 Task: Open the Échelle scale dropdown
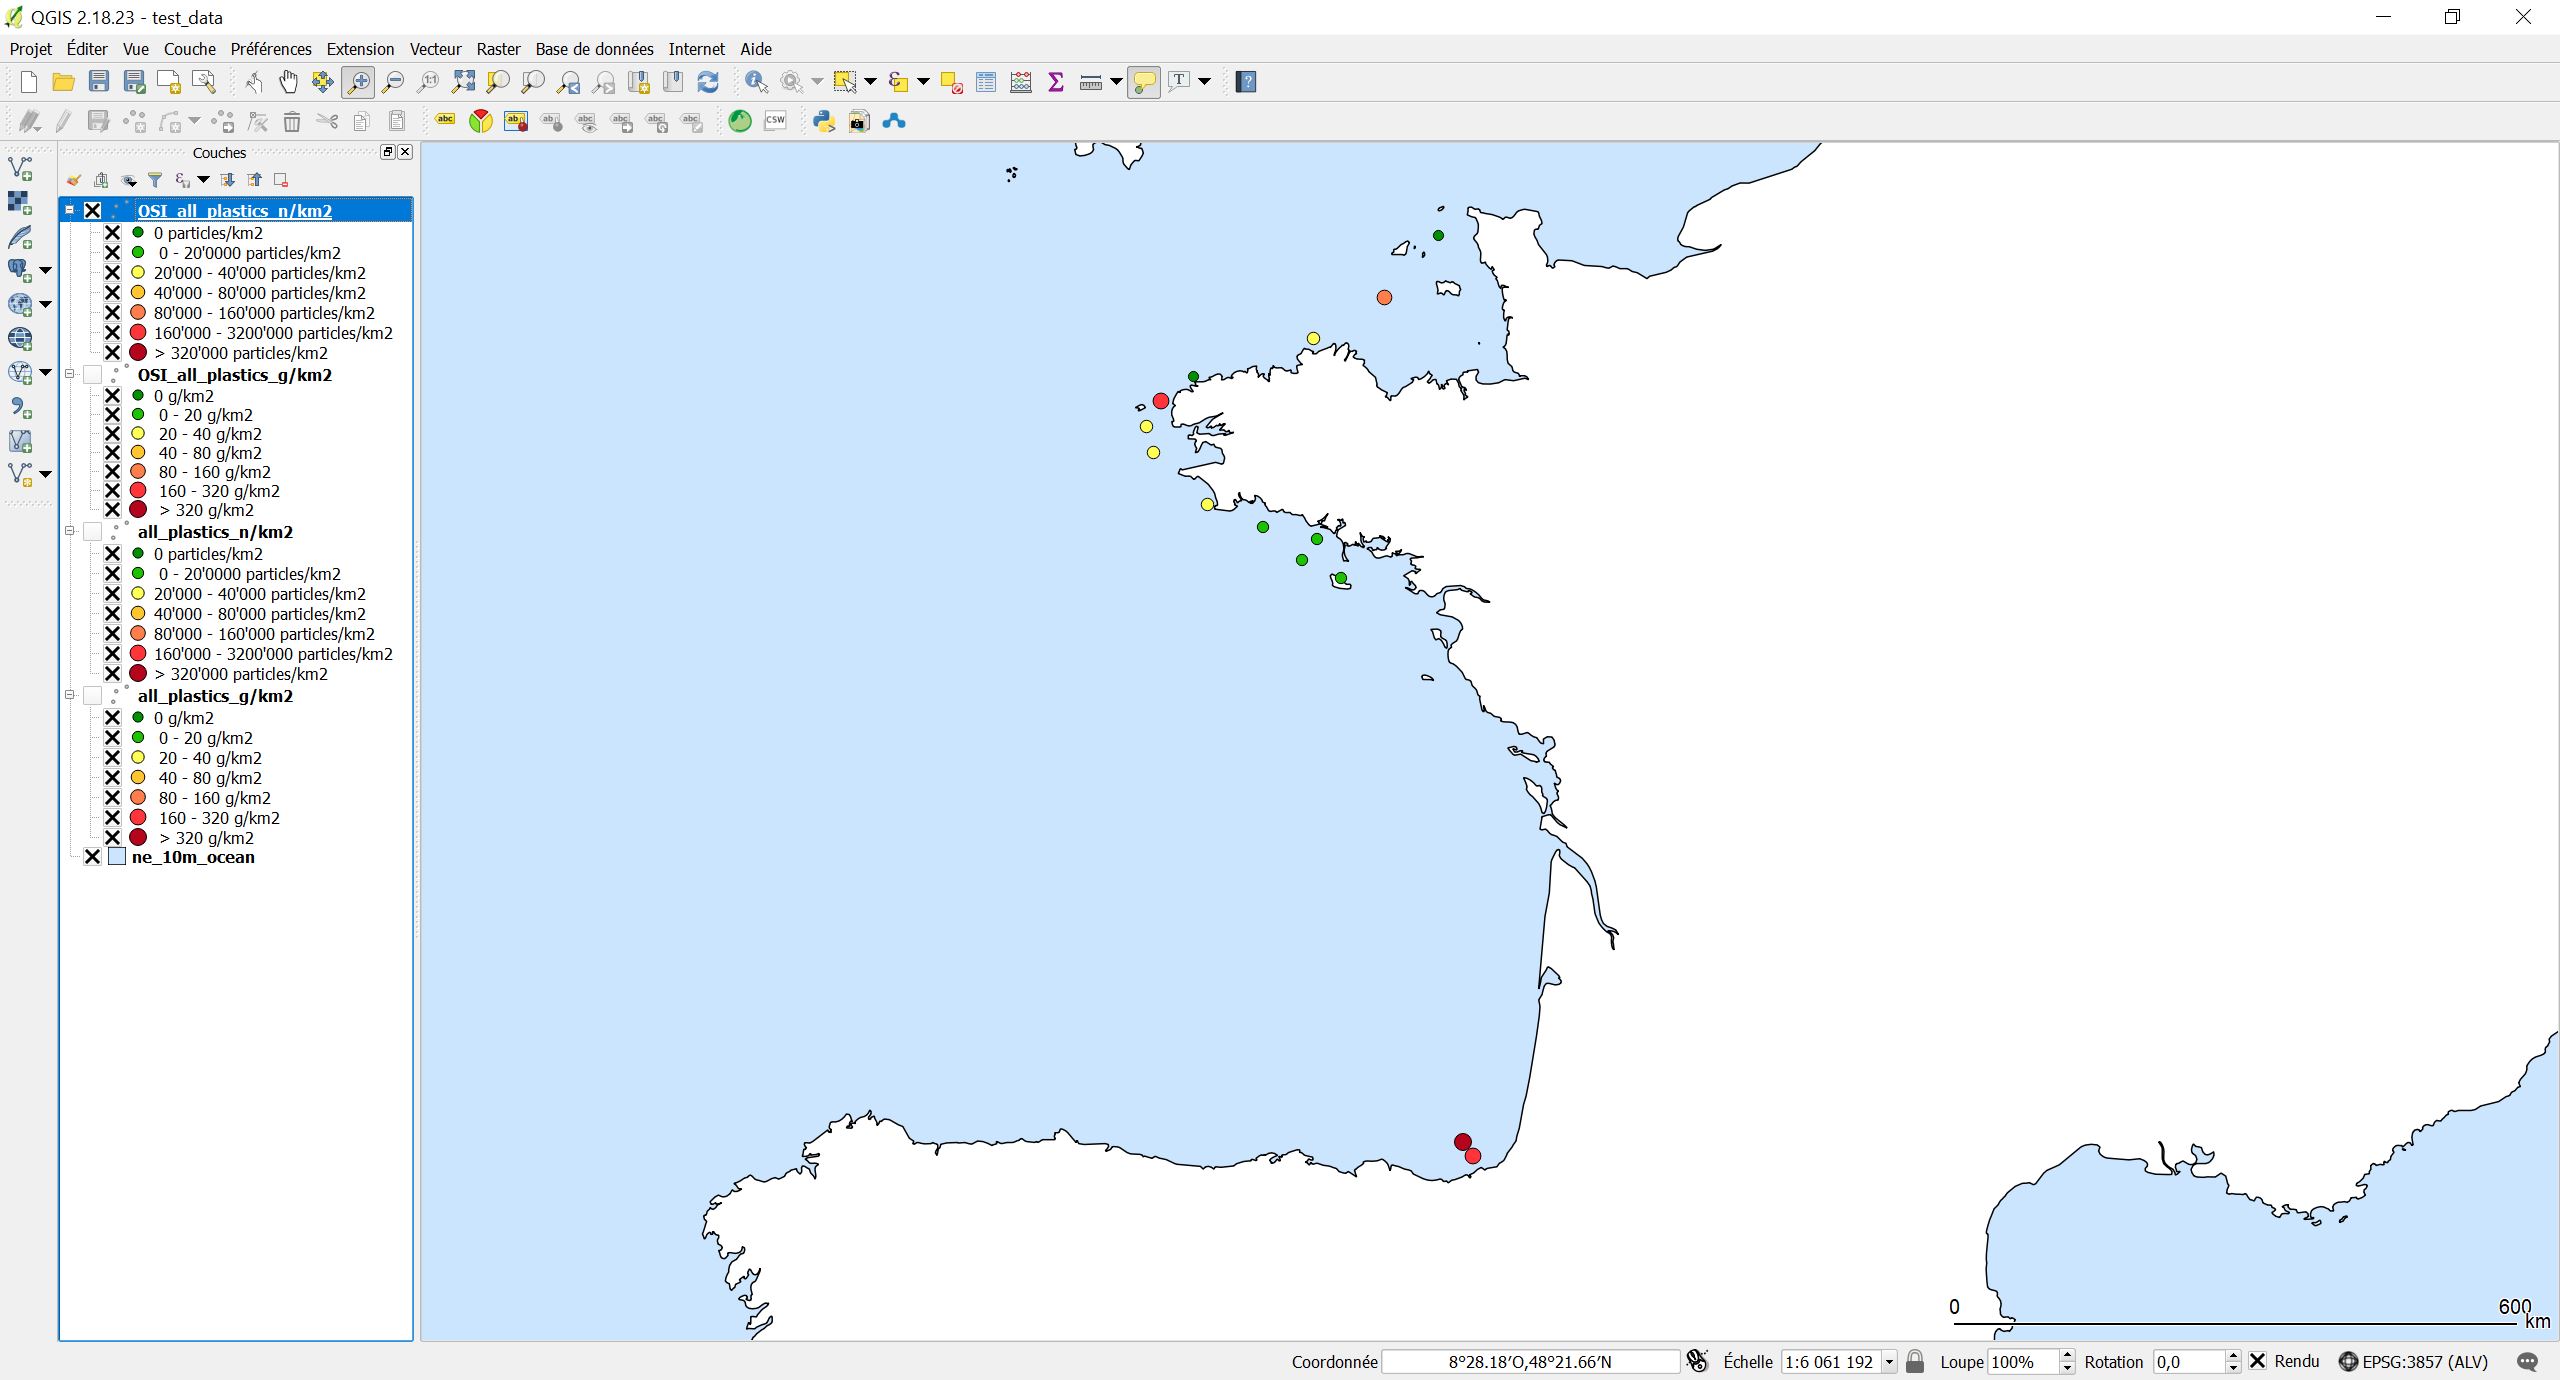pos(1889,1362)
